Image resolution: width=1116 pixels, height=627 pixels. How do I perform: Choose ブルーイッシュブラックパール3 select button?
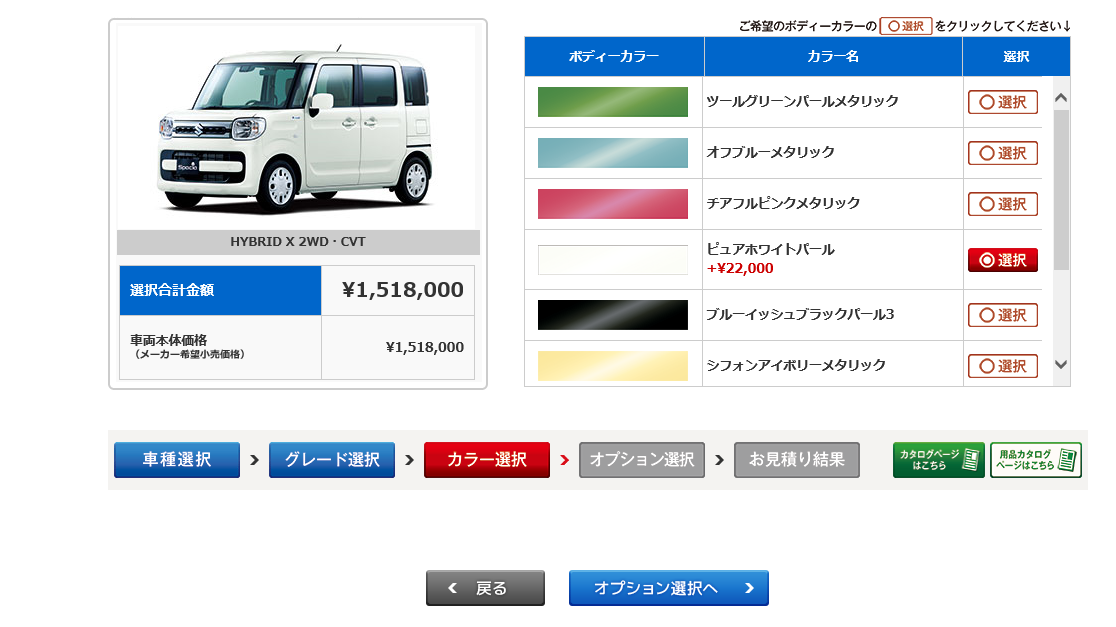[1002, 315]
